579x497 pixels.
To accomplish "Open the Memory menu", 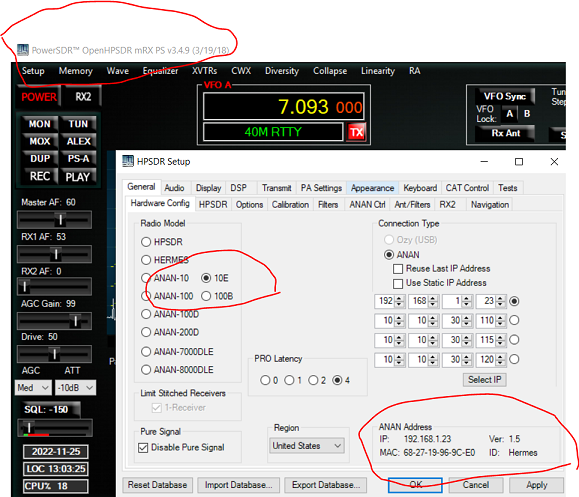I will tap(75, 71).
